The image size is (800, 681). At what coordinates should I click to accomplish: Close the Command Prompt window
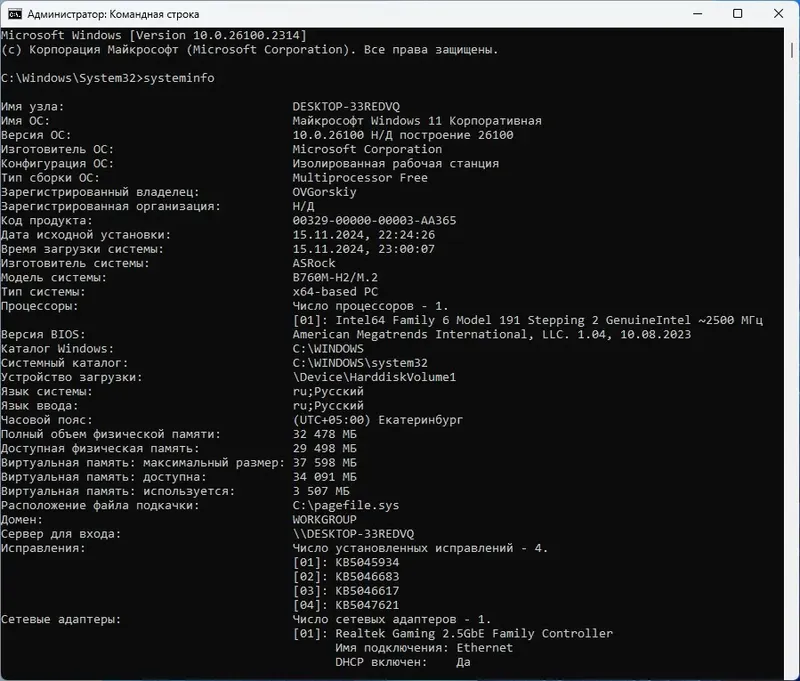tap(778, 14)
